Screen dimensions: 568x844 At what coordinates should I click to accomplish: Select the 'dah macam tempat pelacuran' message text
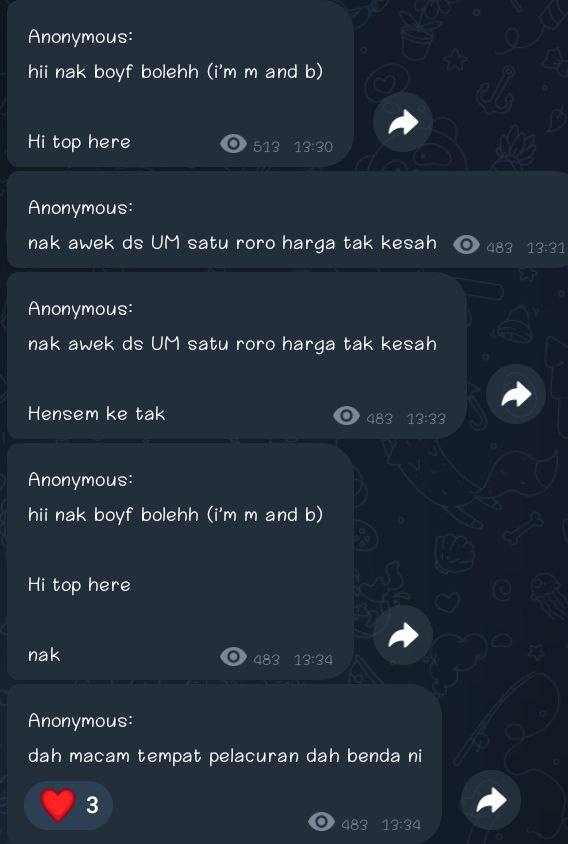225,756
